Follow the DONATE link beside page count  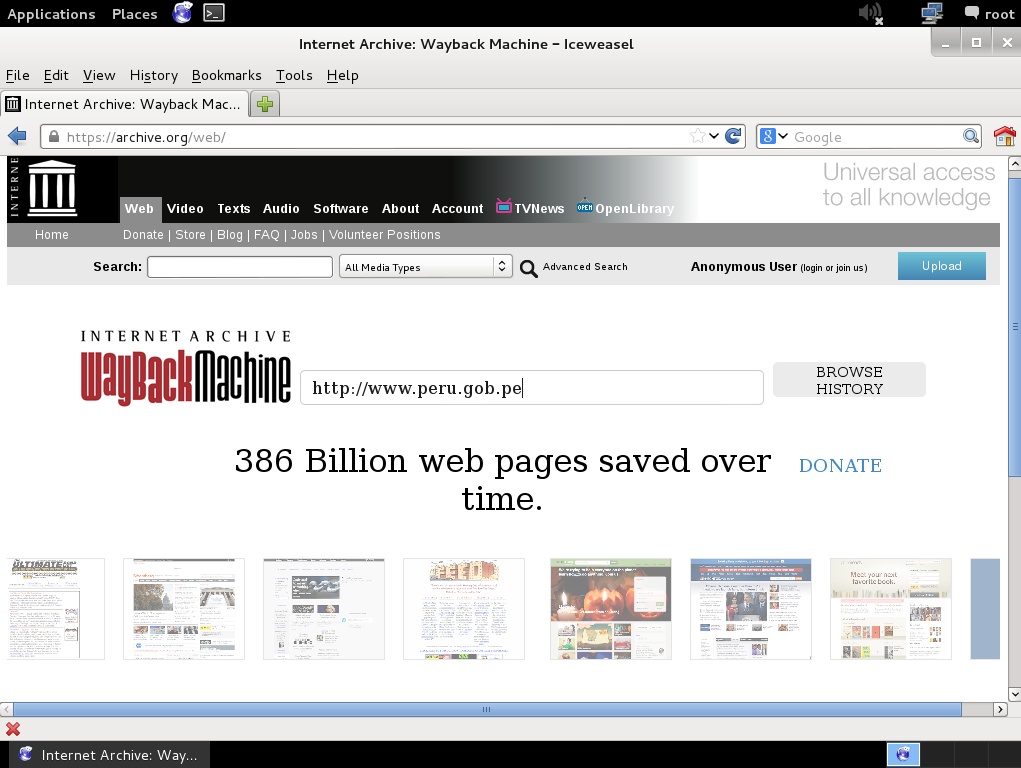(840, 466)
